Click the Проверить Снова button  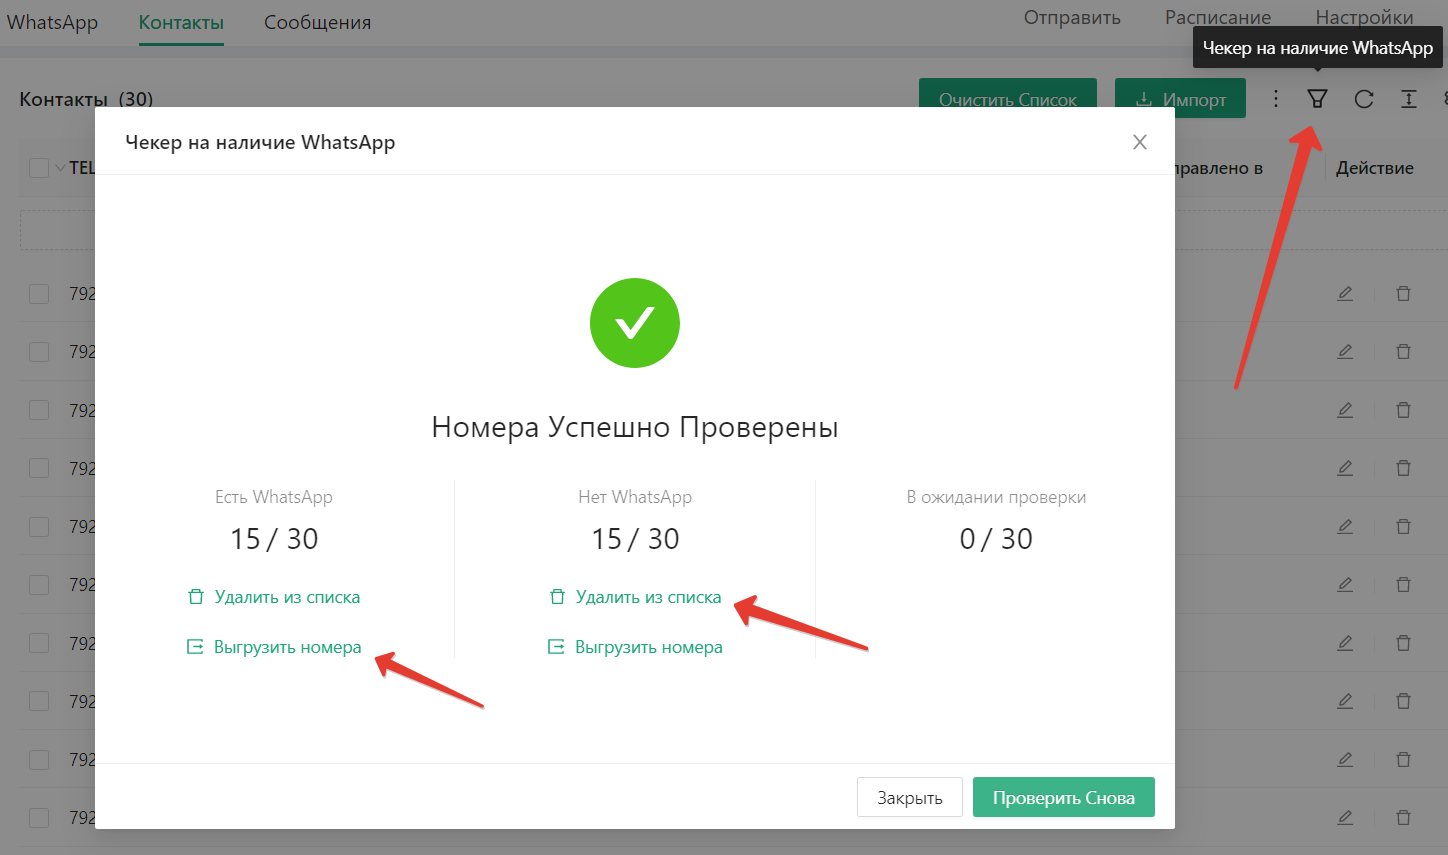1063,797
